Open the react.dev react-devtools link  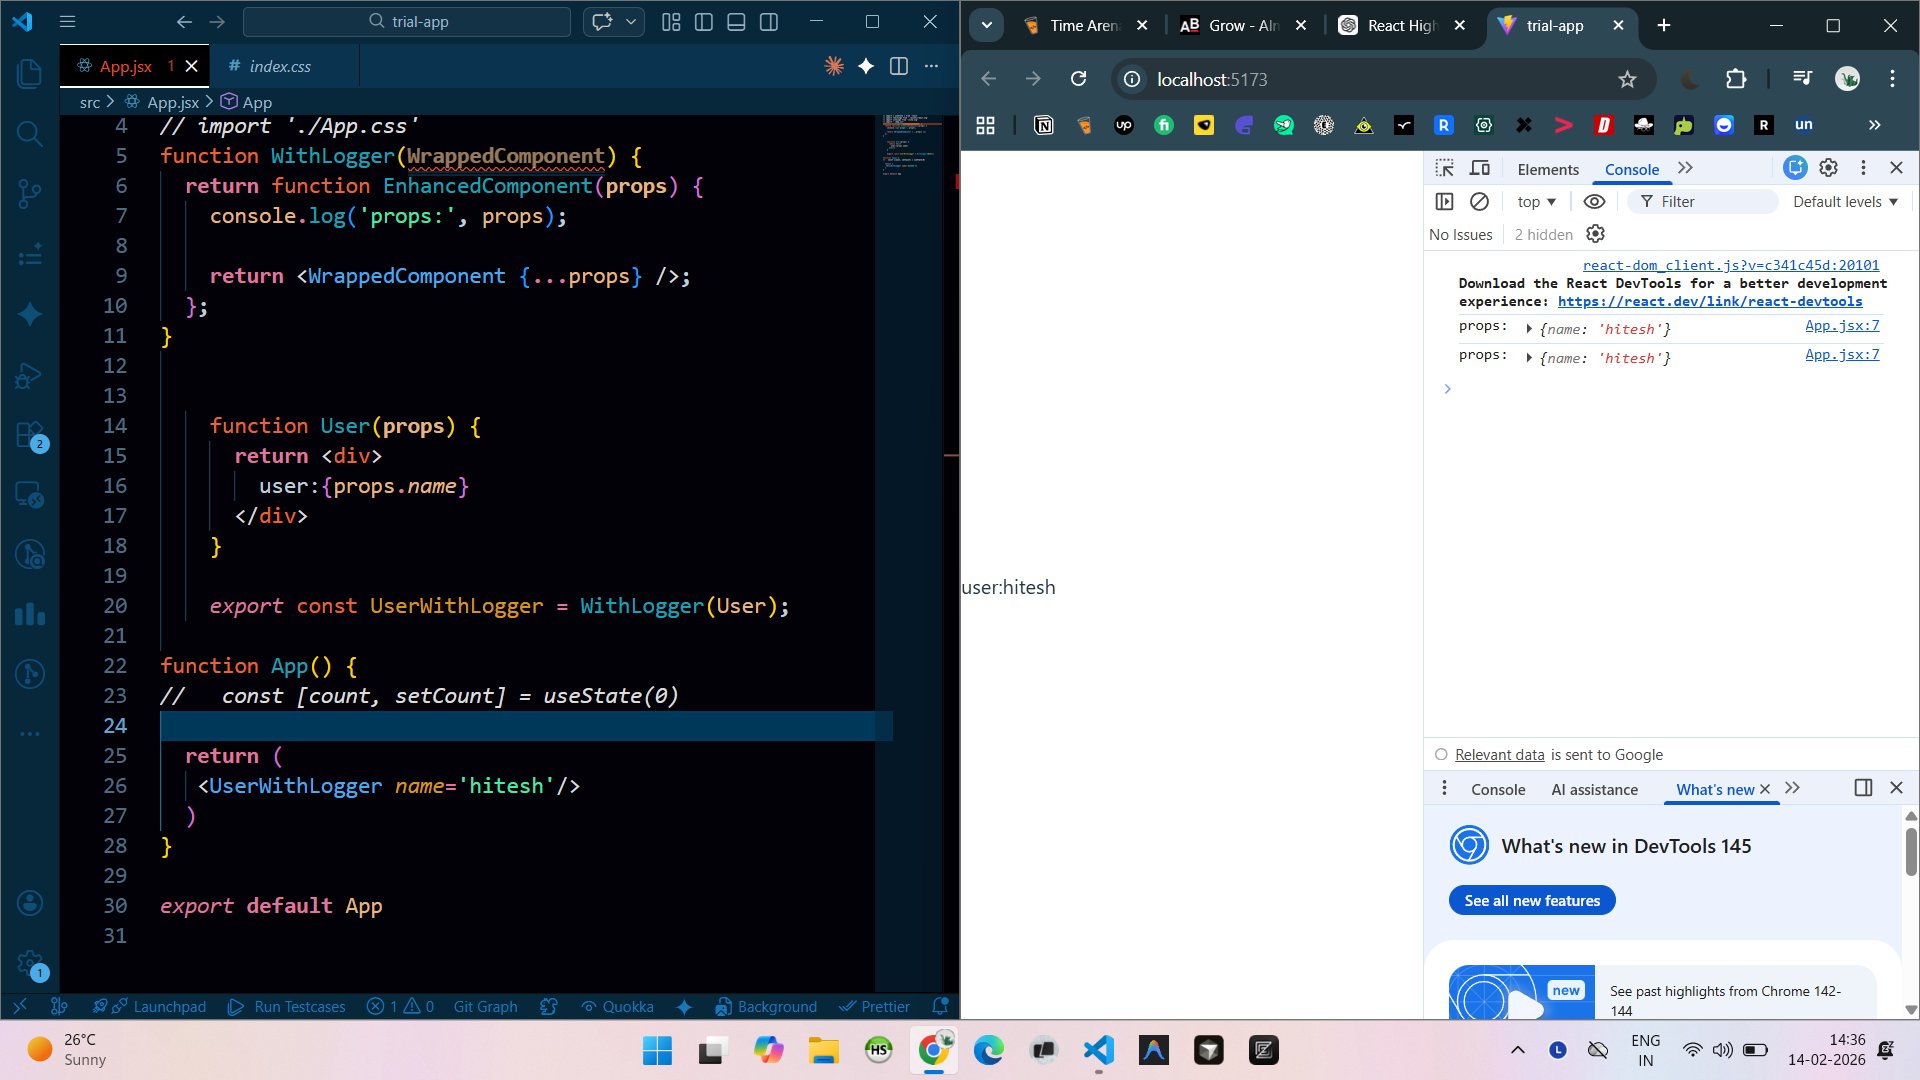(x=1709, y=301)
